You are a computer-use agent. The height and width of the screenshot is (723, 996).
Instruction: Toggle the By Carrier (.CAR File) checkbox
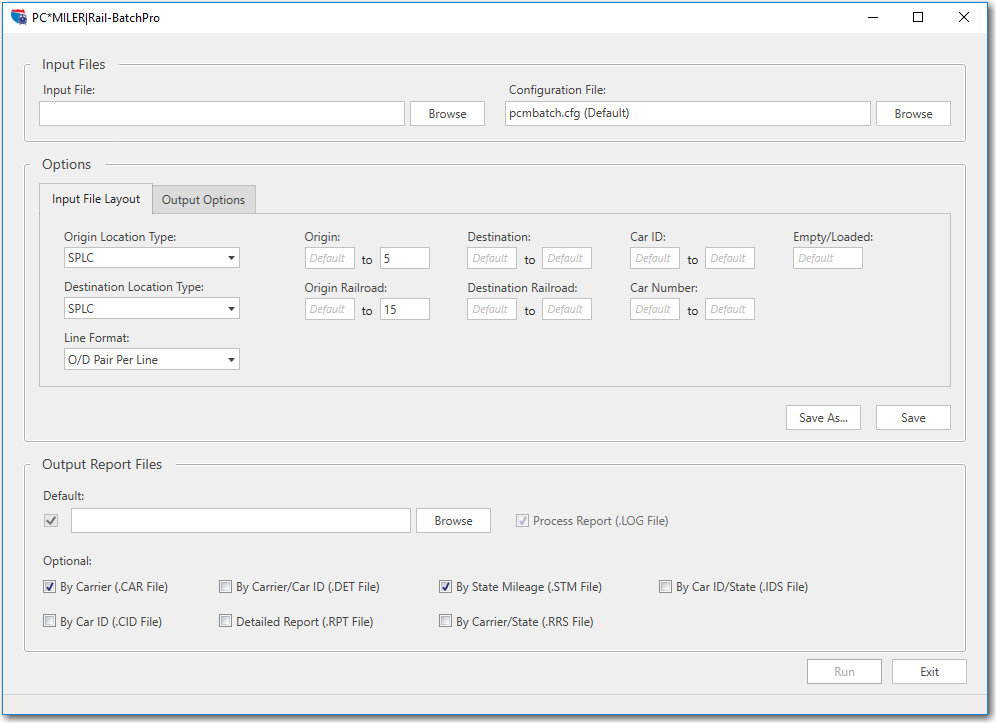[x=50, y=586]
